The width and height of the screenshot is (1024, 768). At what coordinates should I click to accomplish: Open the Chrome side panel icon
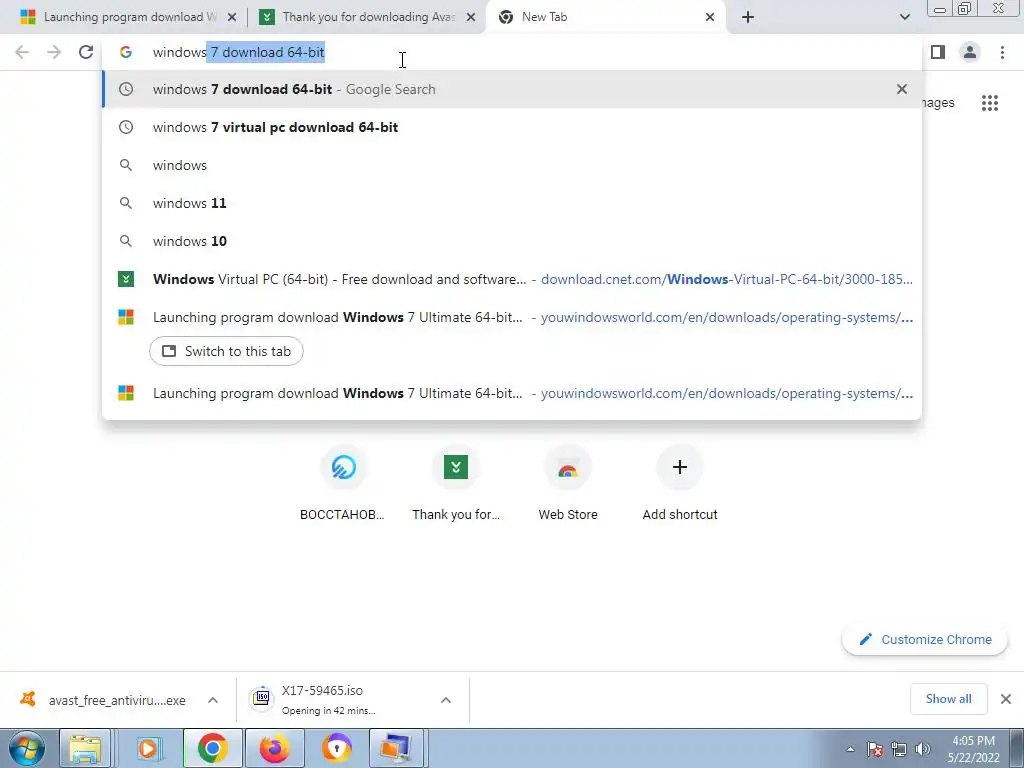938,52
